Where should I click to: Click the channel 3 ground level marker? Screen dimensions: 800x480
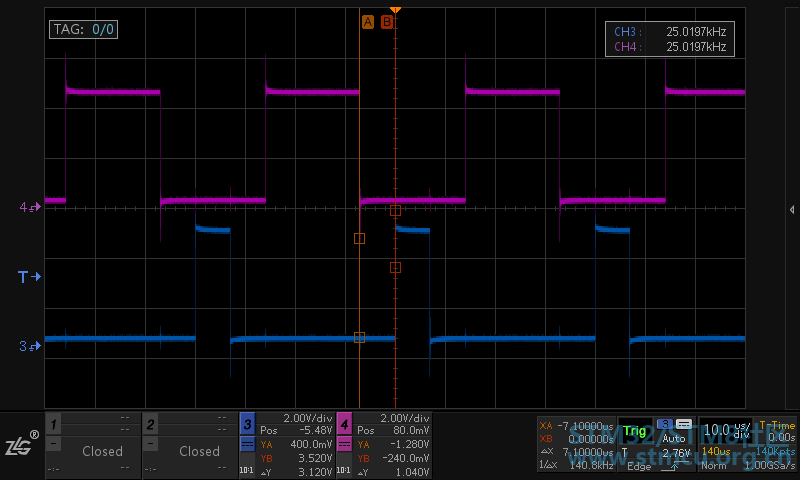pyautogui.click(x=30, y=346)
